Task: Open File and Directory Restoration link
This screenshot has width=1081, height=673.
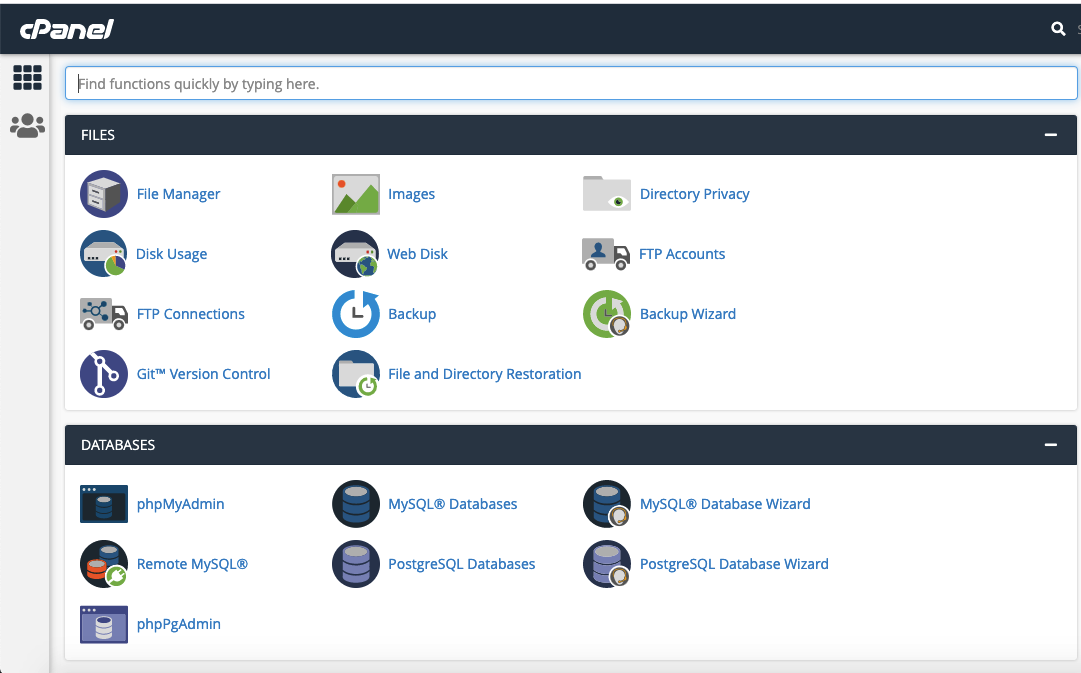Action: (485, 374)
